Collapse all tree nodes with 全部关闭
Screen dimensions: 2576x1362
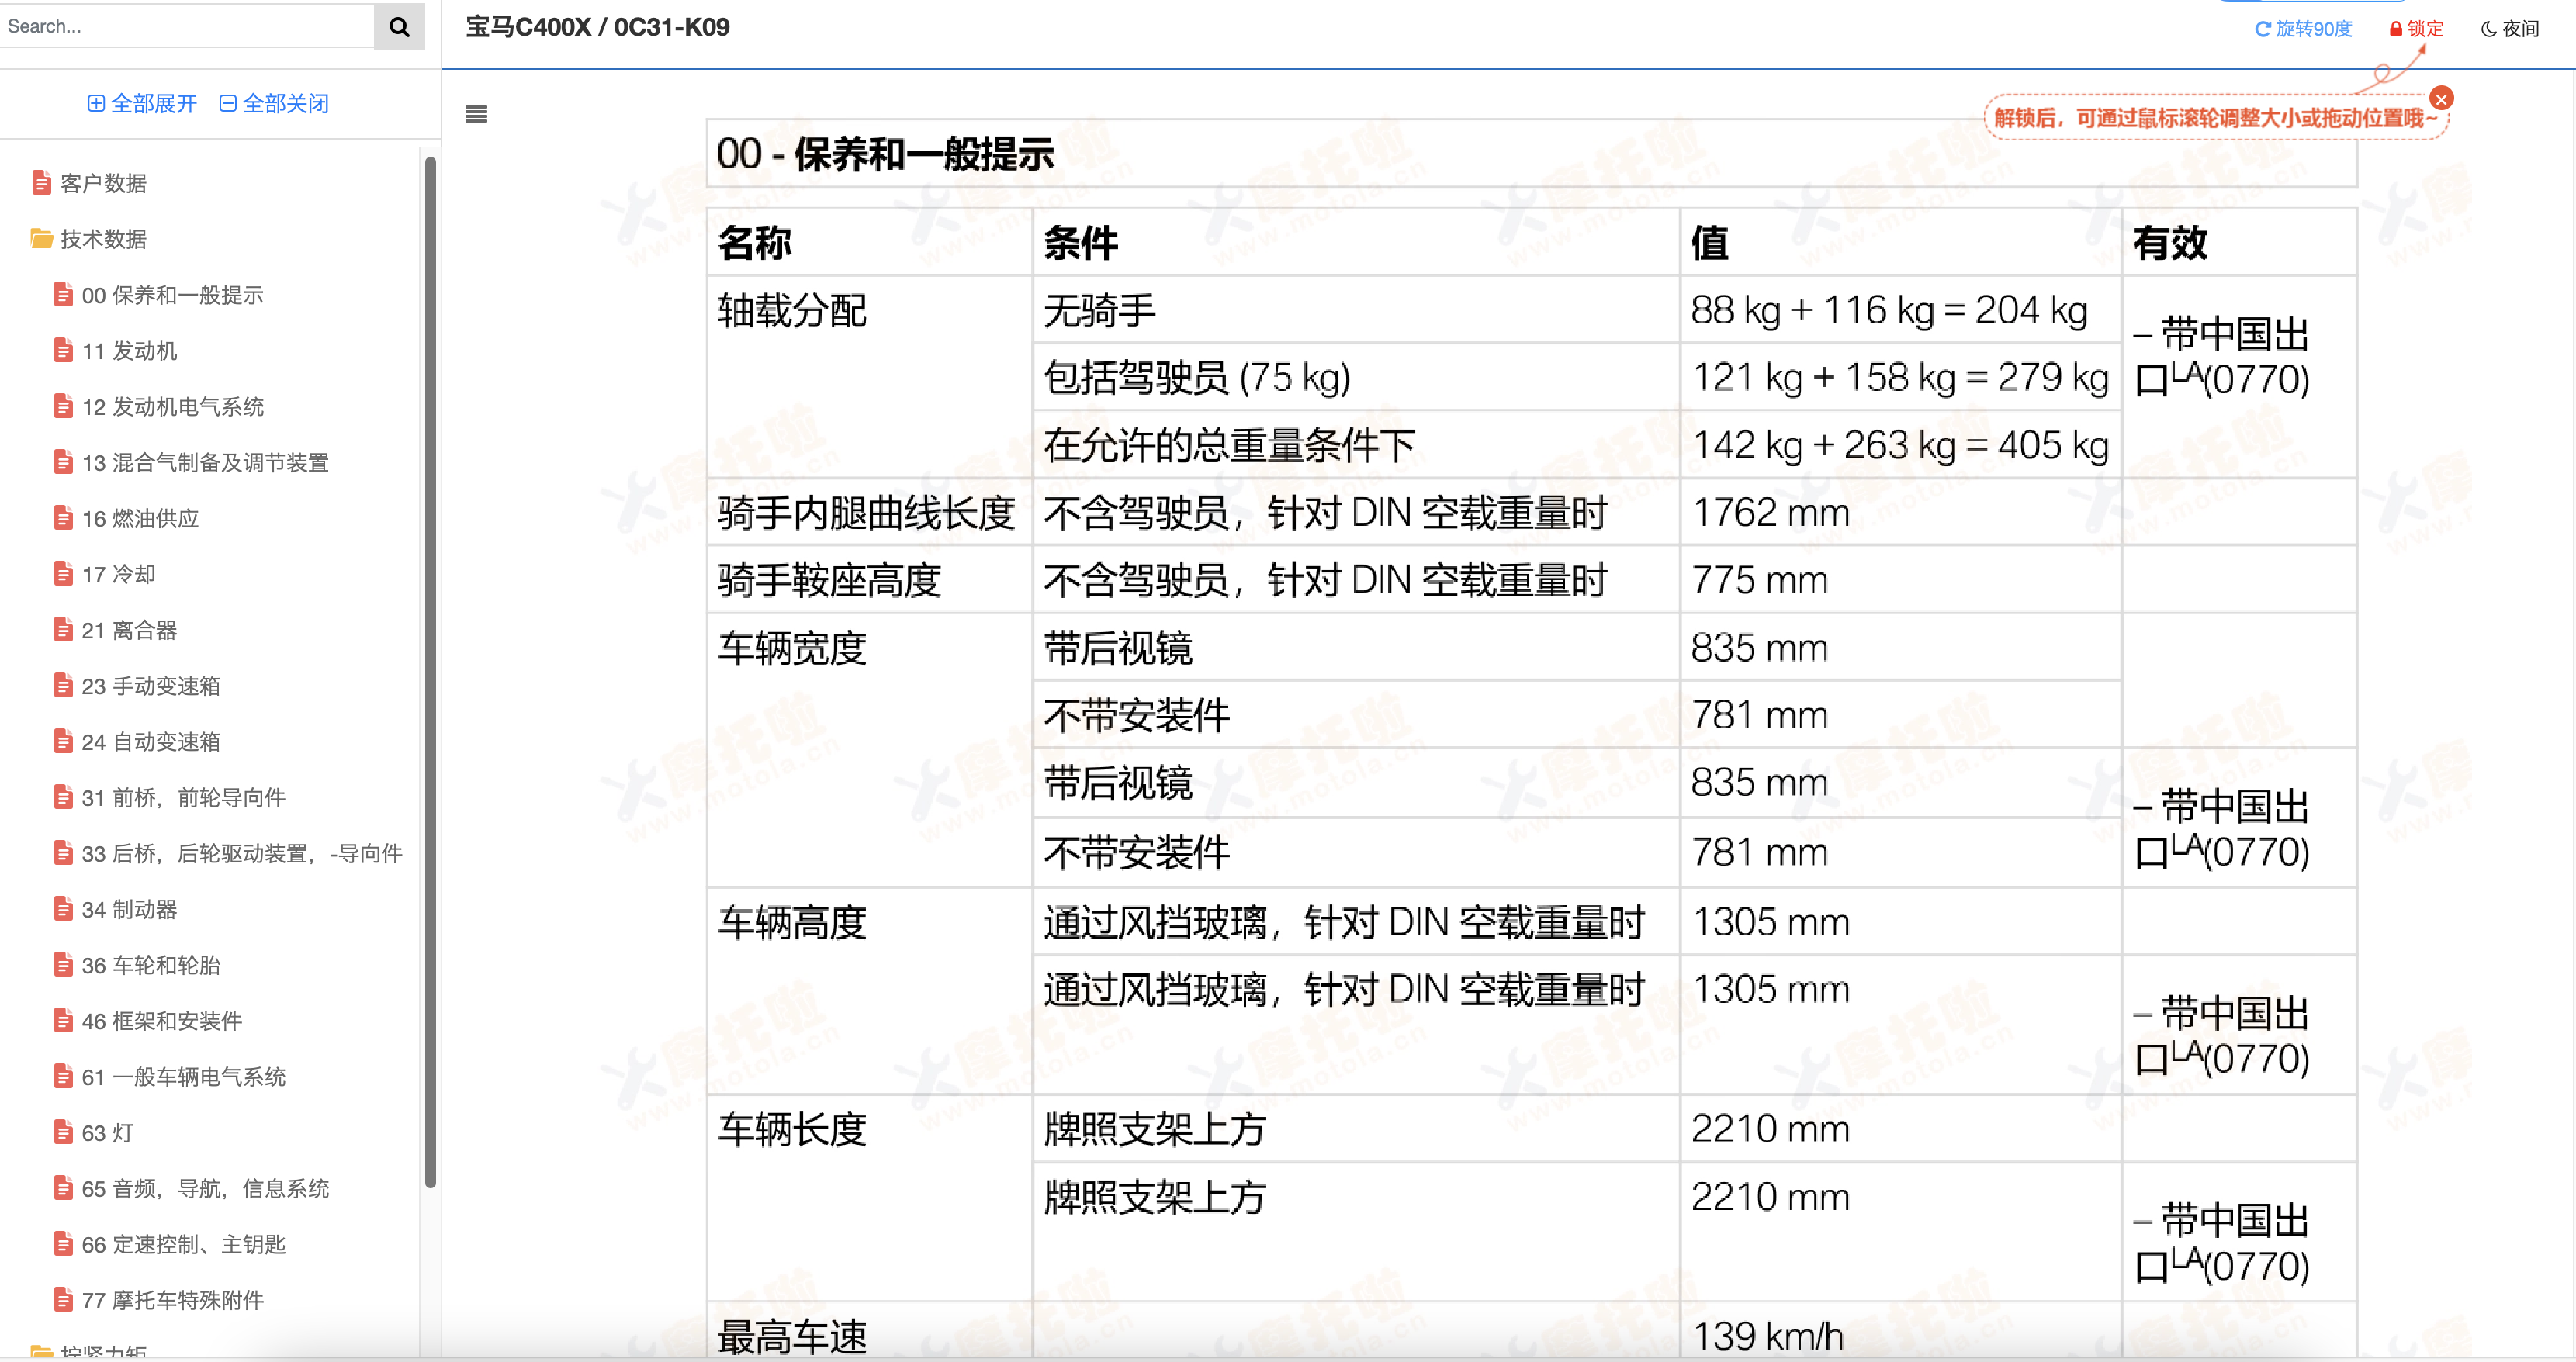pyautogui.click(x=274, y=103)
